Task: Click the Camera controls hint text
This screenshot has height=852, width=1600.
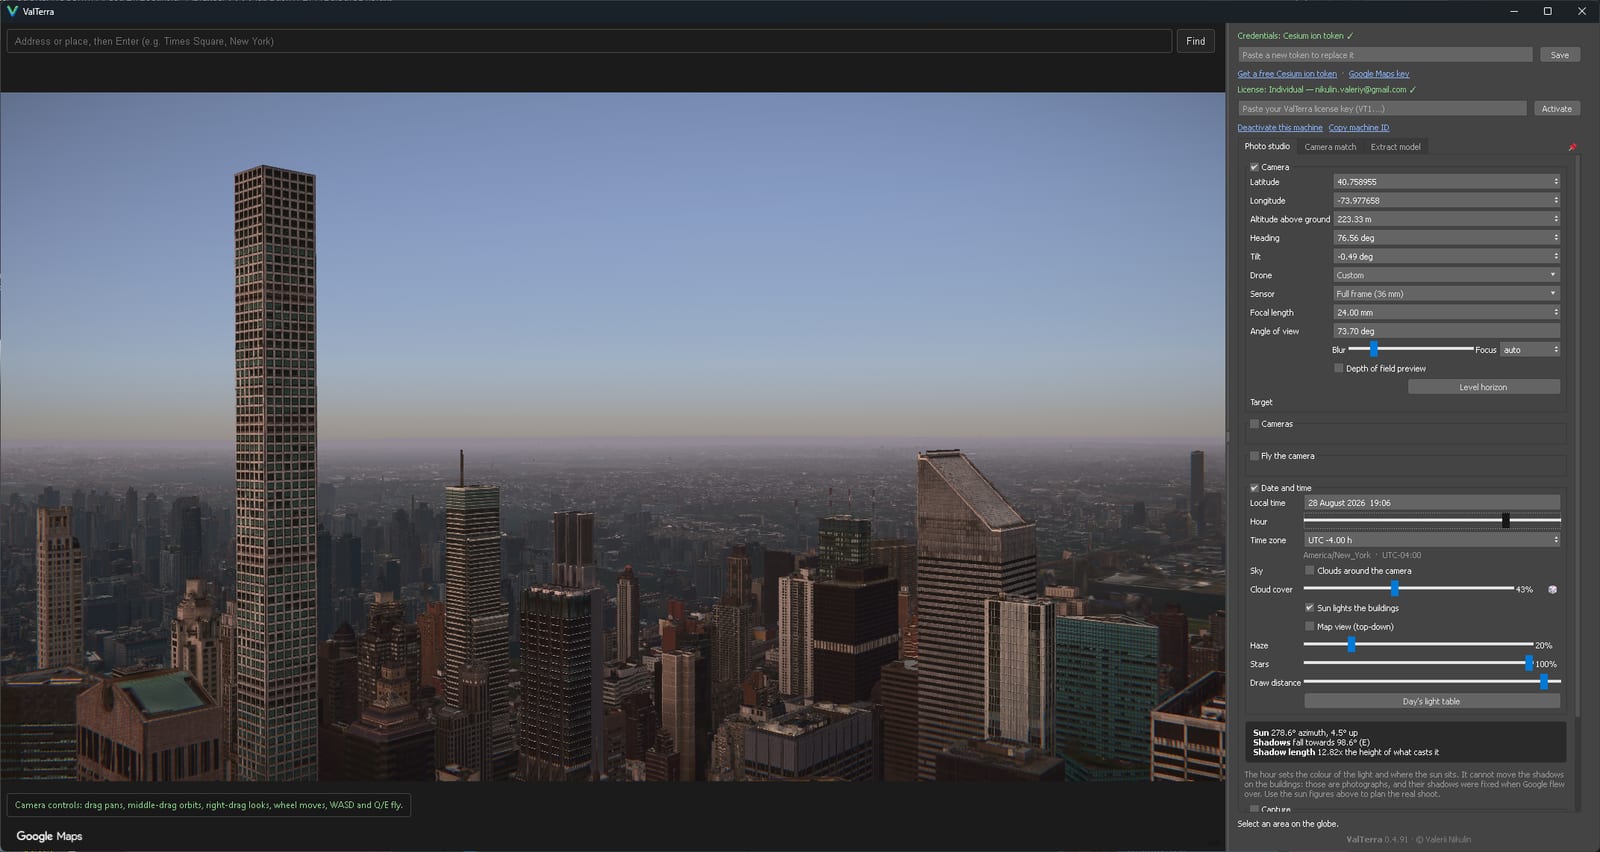Action: [x=209, y=805]
